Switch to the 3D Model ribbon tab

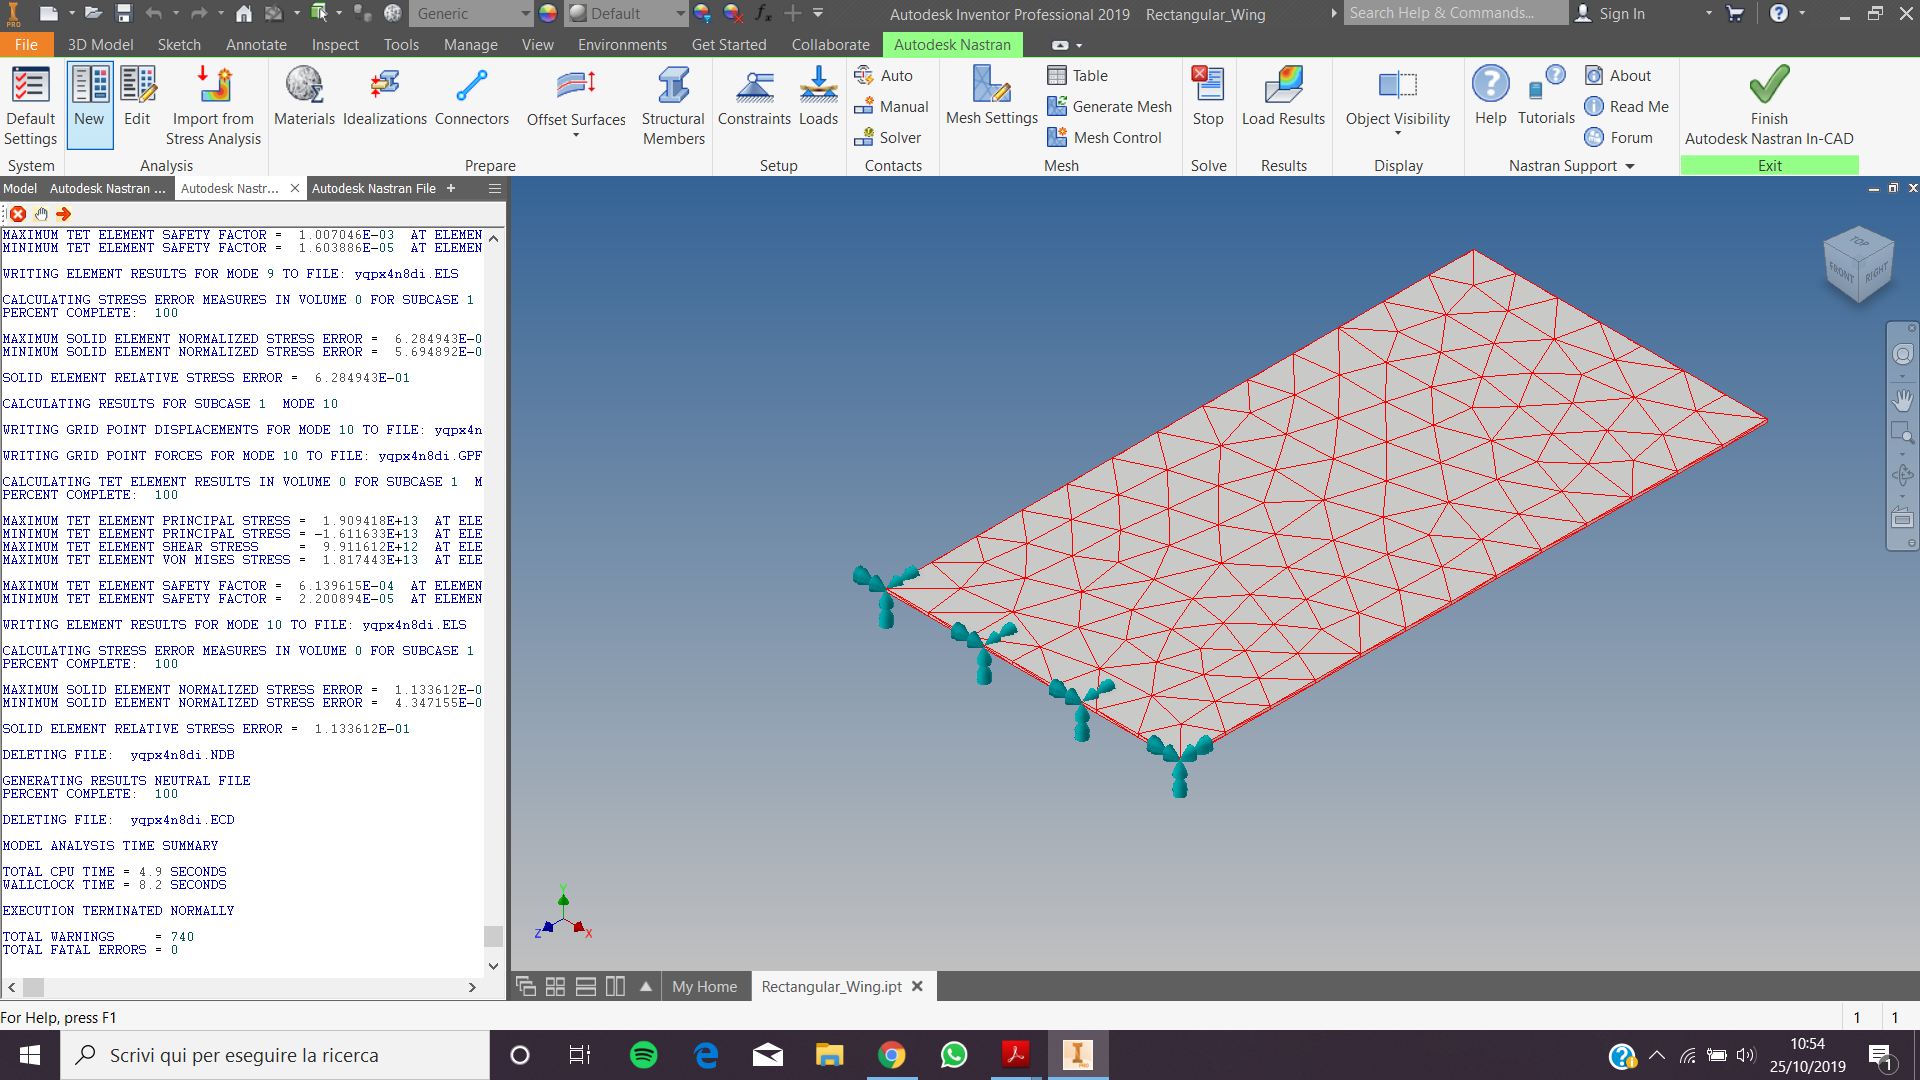click(x=99, y=44)
